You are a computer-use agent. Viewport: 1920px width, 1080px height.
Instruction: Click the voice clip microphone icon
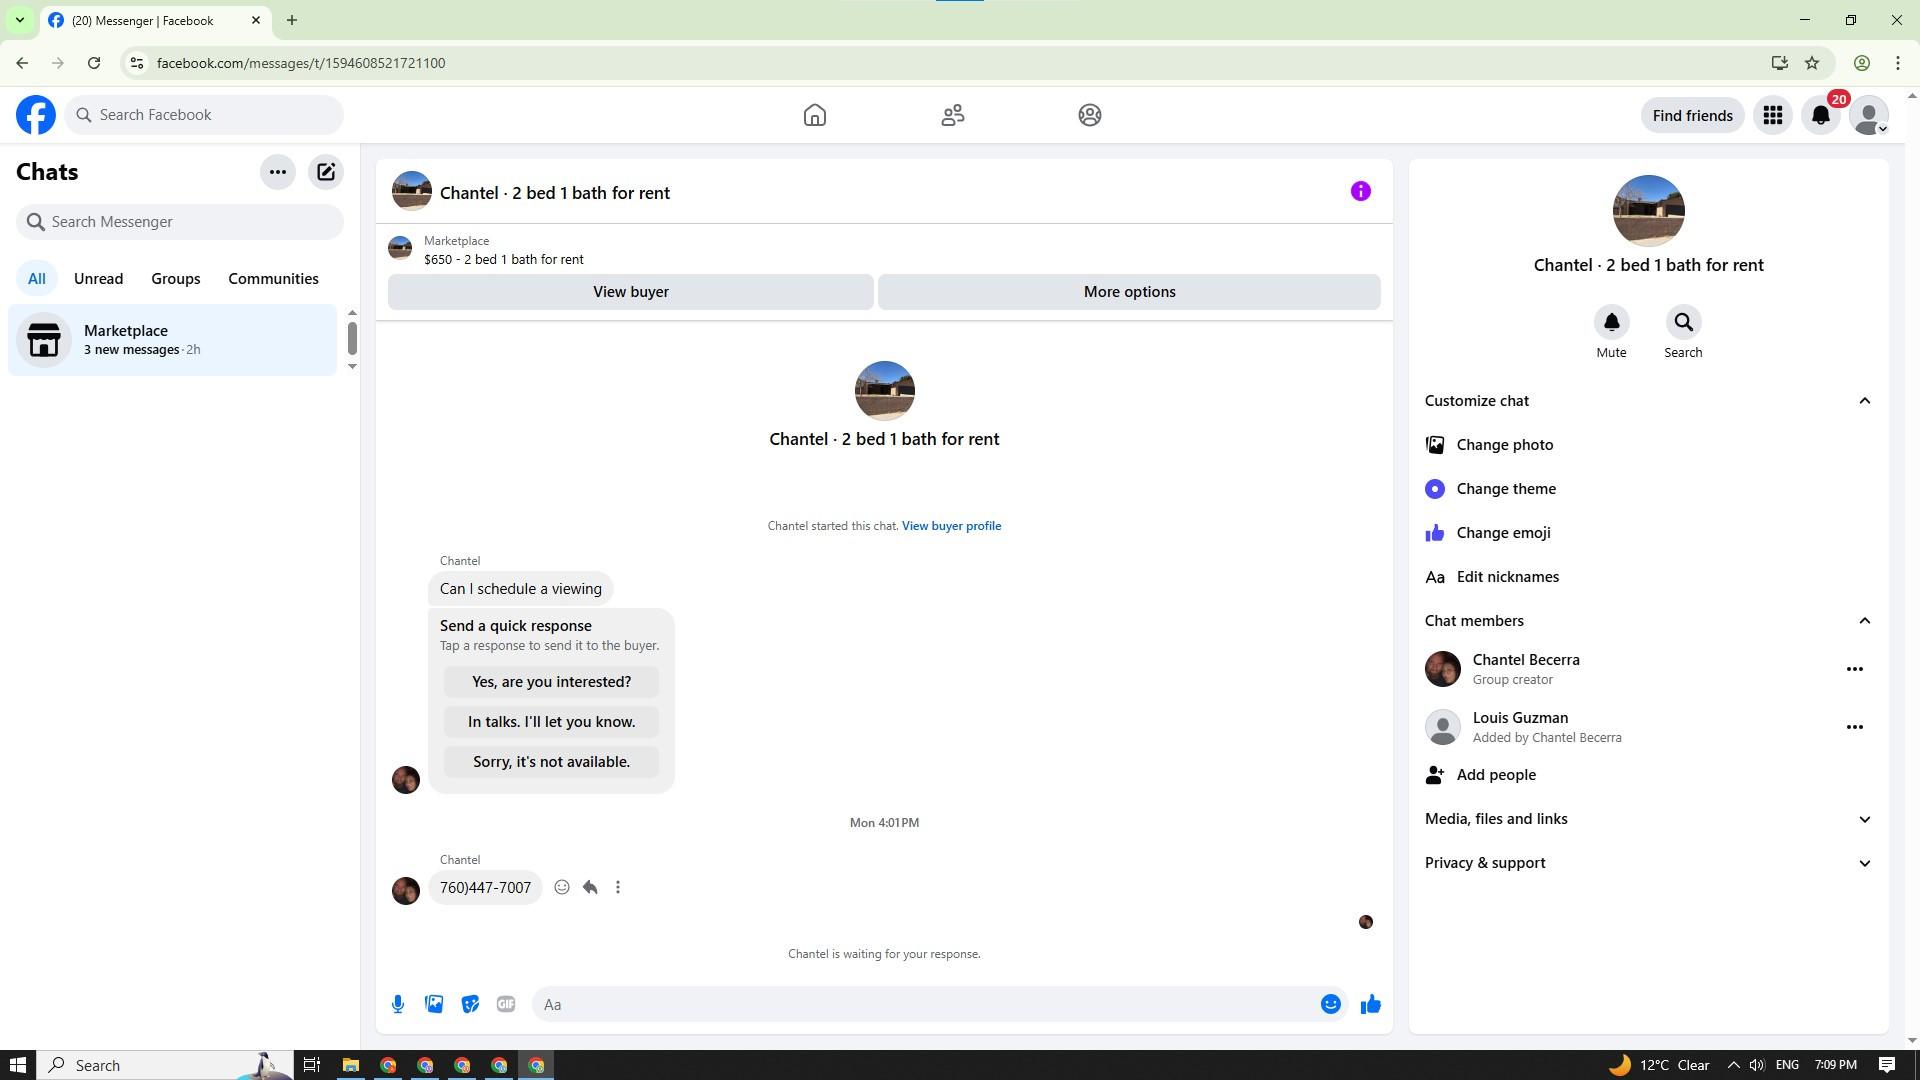tap(398, 1004)
